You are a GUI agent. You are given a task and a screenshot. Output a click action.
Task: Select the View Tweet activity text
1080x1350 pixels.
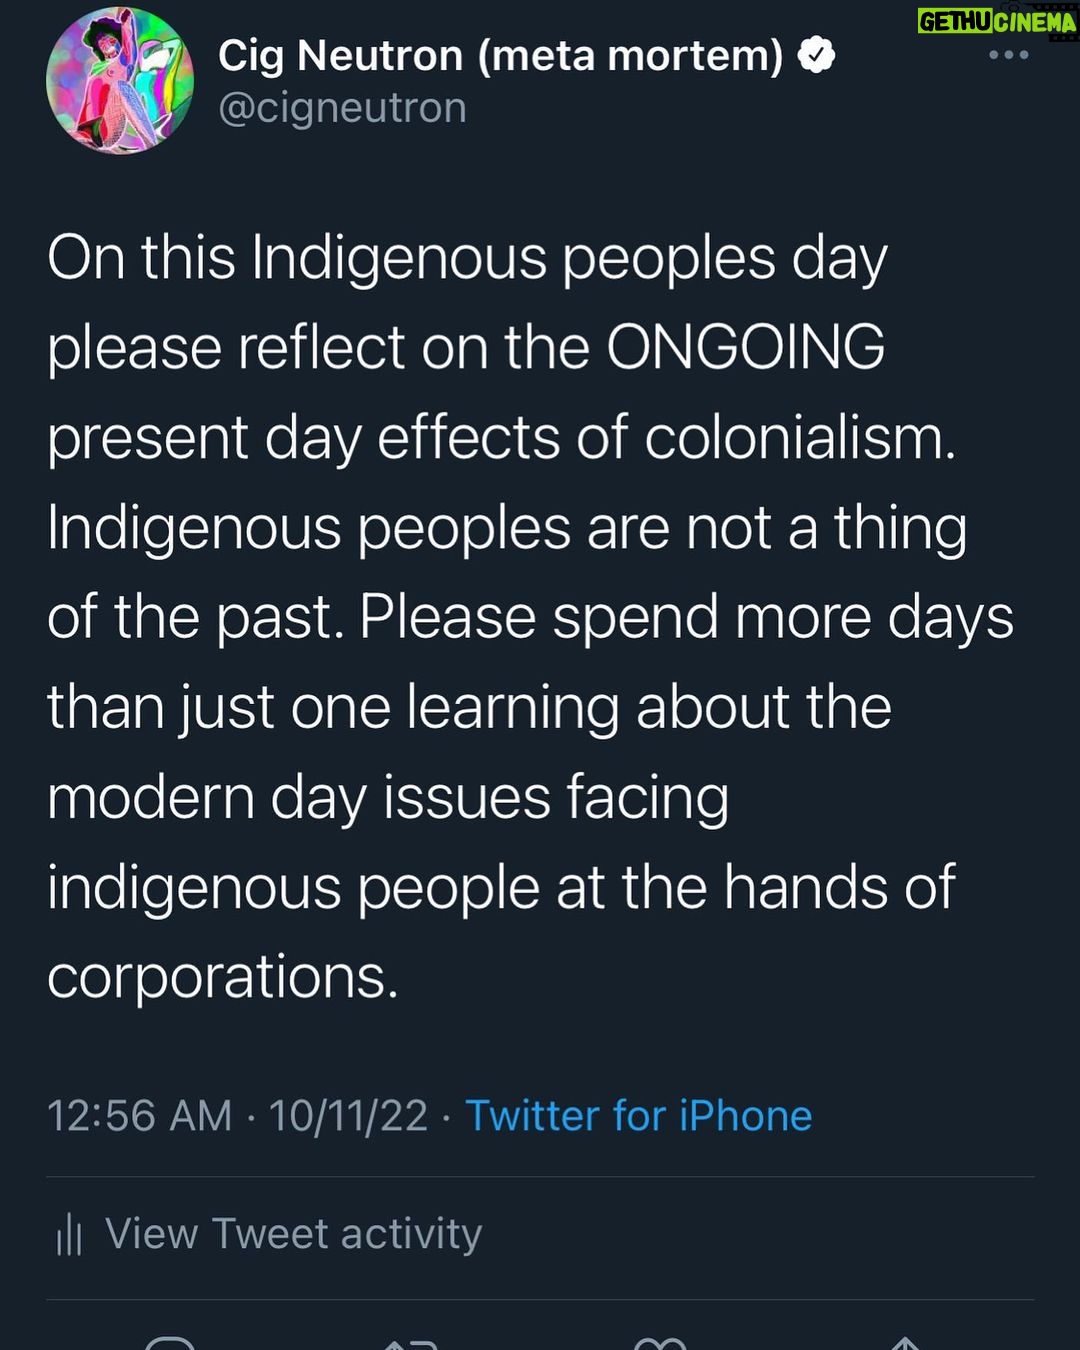[x=293, y=1234]
